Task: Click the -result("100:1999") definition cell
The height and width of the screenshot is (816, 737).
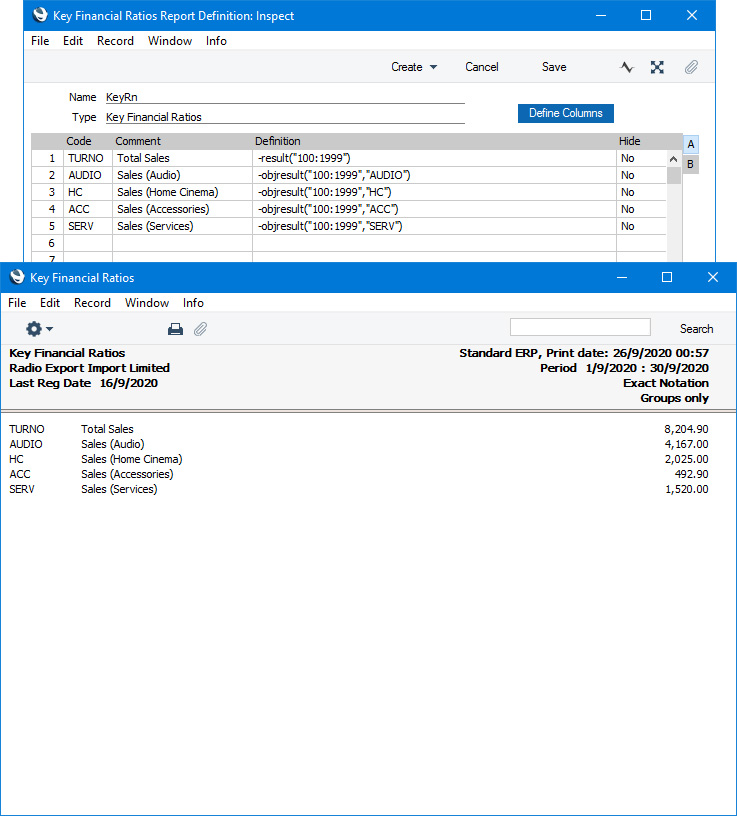Action: click(x=434, y=158)
